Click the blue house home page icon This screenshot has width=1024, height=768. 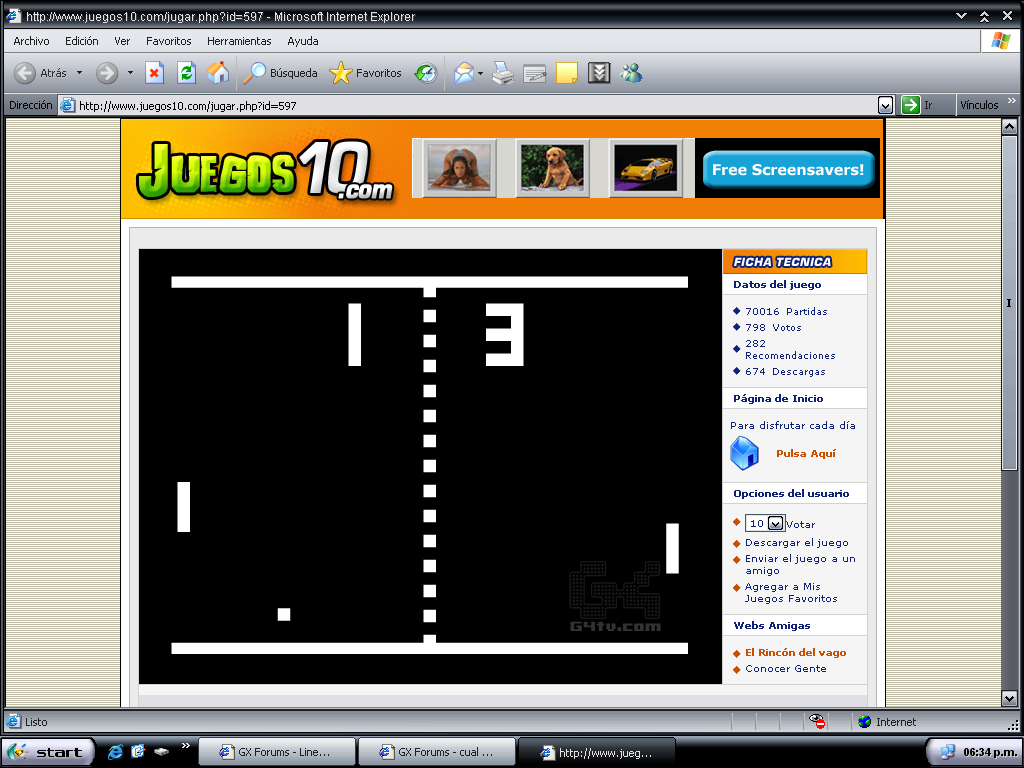(x=744, y=453)
